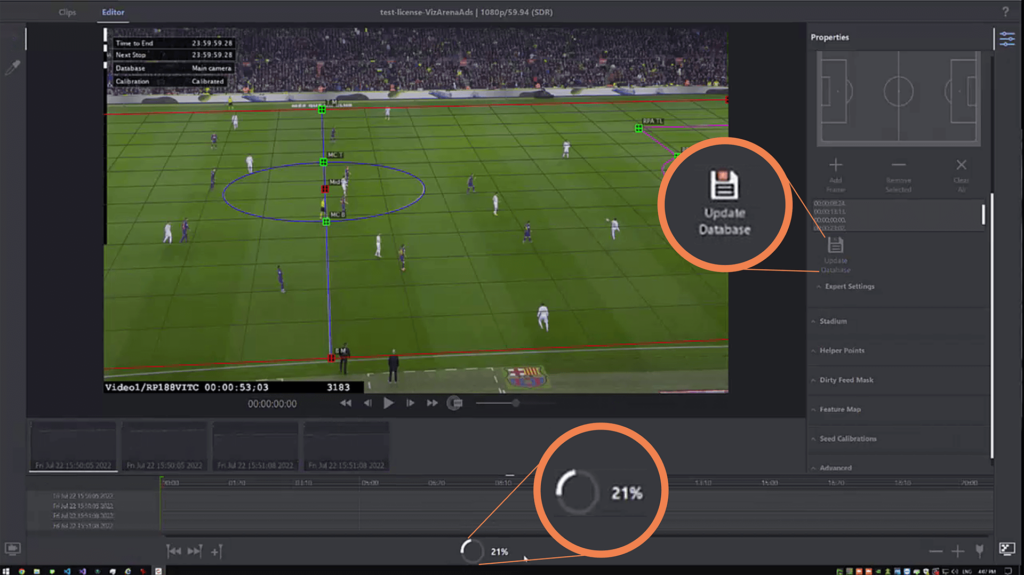Viewport: 1024px width, 575px height.
Task: Click the monitor icon at bottom left
Action: (13, 549)
